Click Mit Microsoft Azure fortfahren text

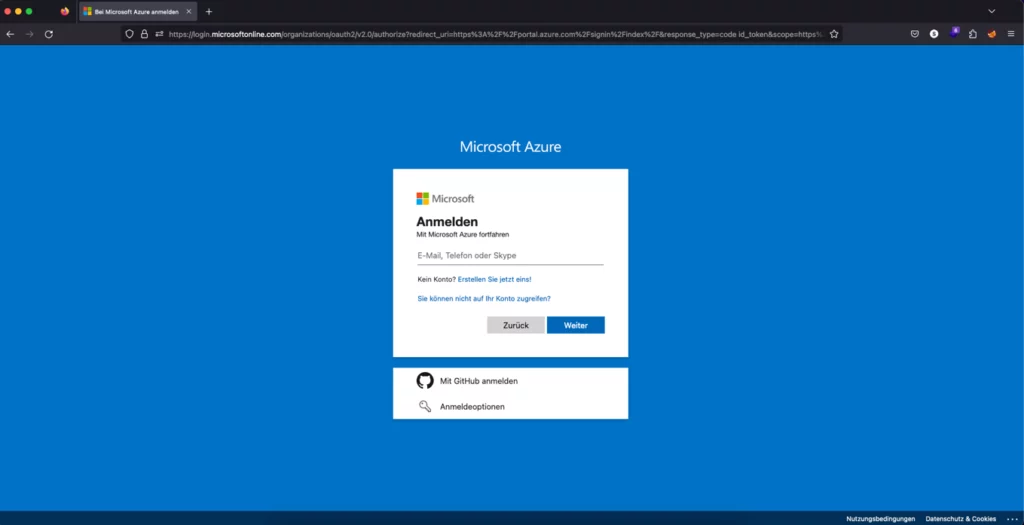463,234
